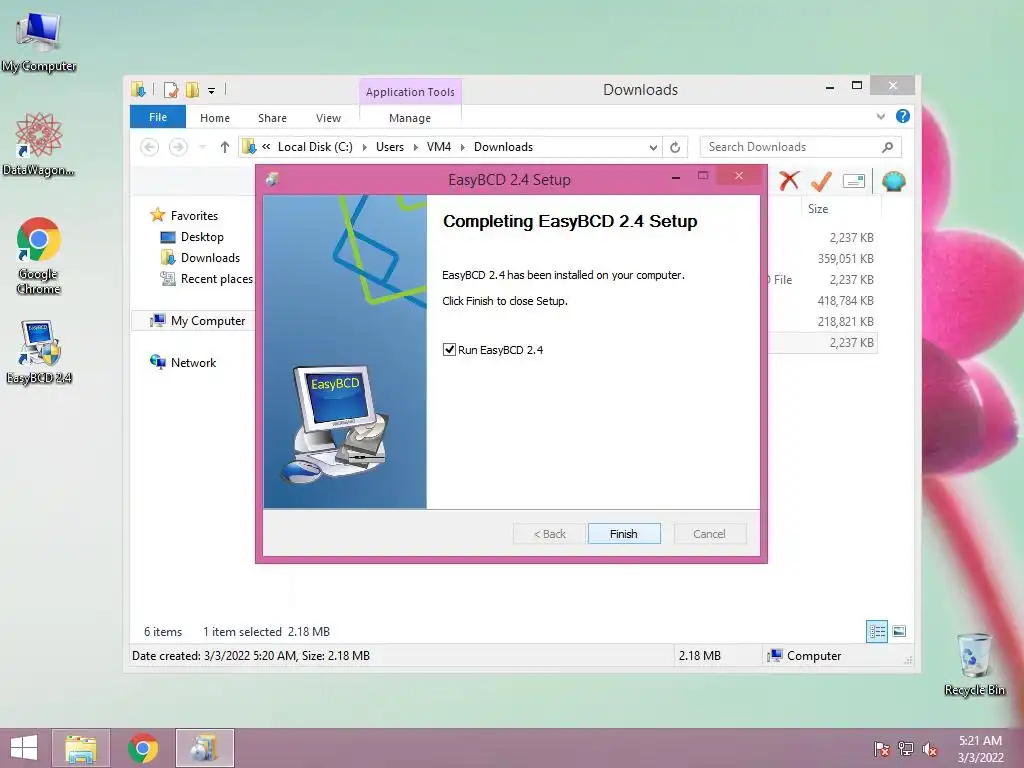Screen dimensions: 1024x768
Task: Click the muted volume tray icon
Action: point(930,749)
